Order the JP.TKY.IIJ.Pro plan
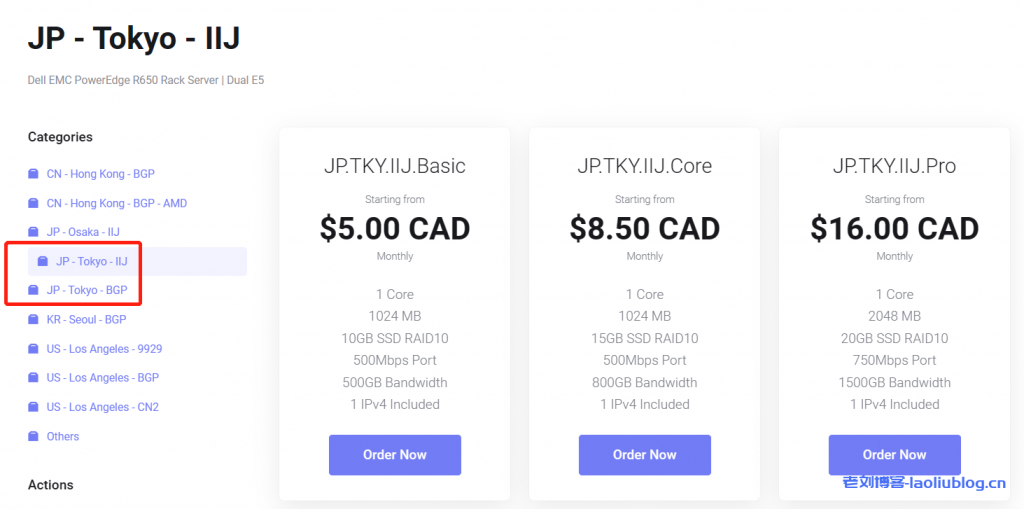Viewport: 1024px width, 509px height. click(895, 455)
